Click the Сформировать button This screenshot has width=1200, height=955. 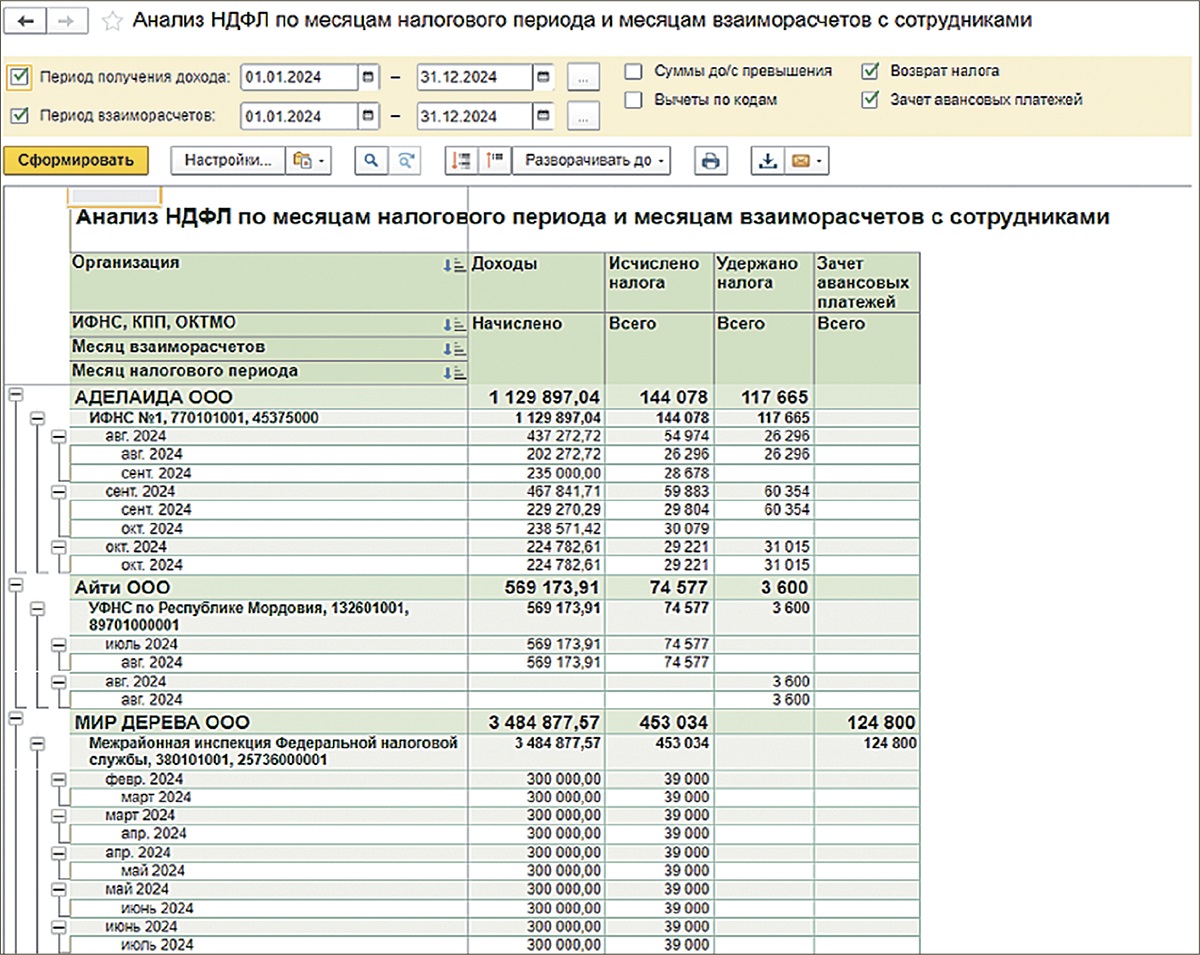click(75, 161)
